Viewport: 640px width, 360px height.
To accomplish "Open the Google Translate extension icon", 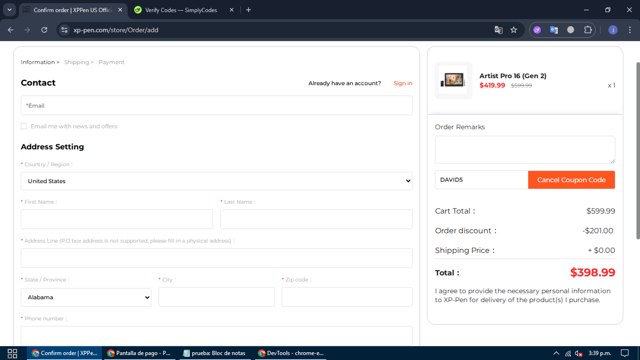I will 554,30.
